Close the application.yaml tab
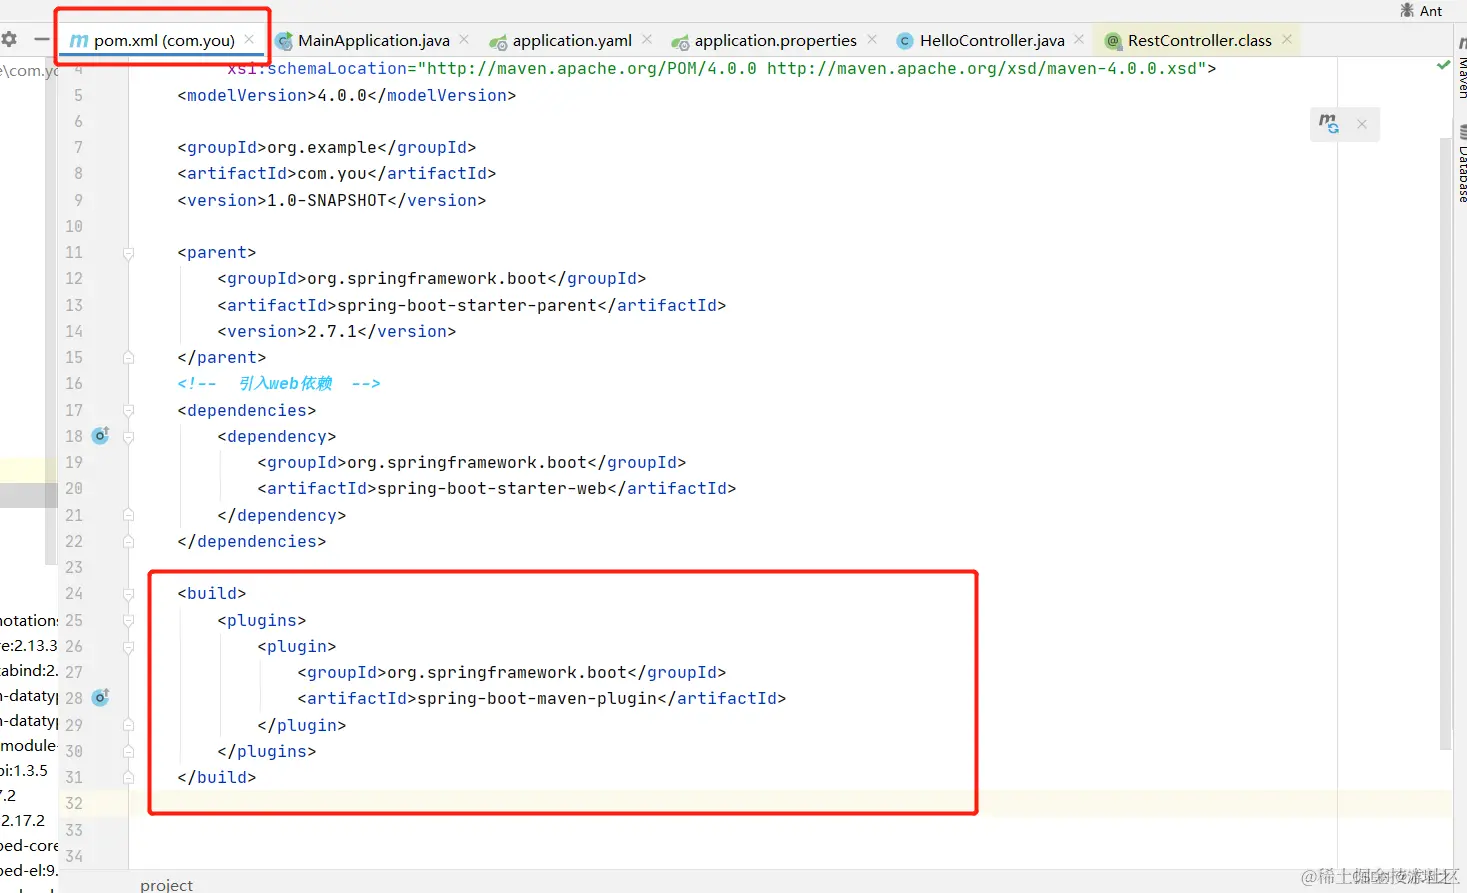The width and height of the screenshot is (1467, 893). 647,39
